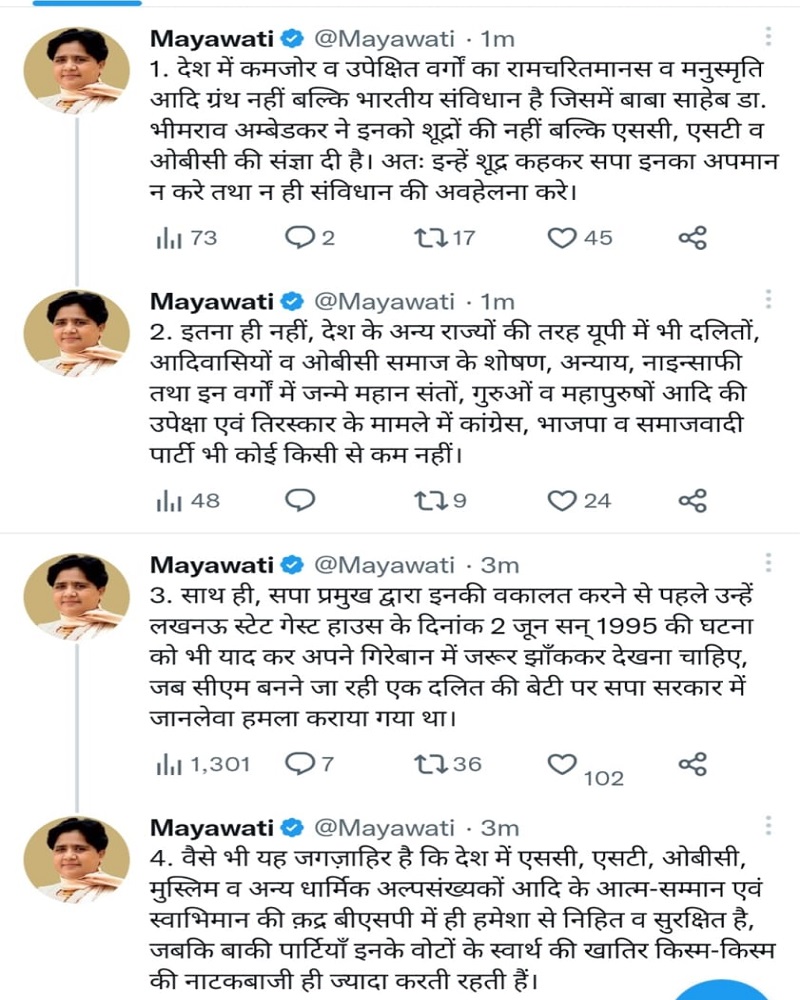Like the third tweet with 102 likes
Screen dimensions: 800x1000
[x=564, y=766]
